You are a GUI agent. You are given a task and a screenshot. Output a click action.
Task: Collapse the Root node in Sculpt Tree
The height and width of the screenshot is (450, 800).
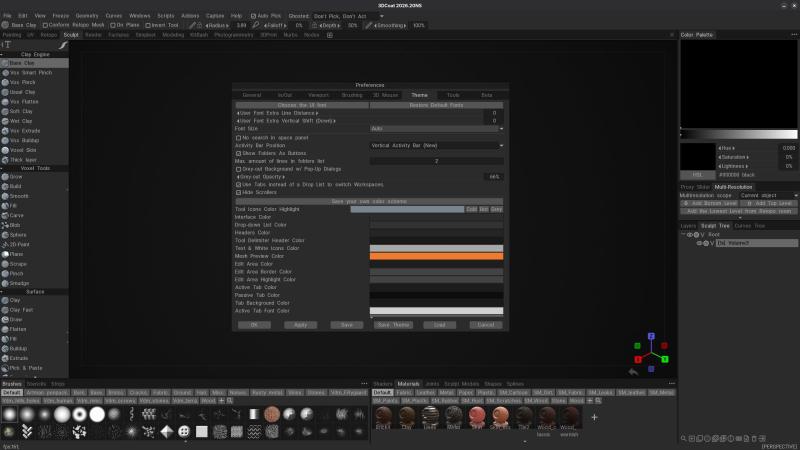[683, 235]
